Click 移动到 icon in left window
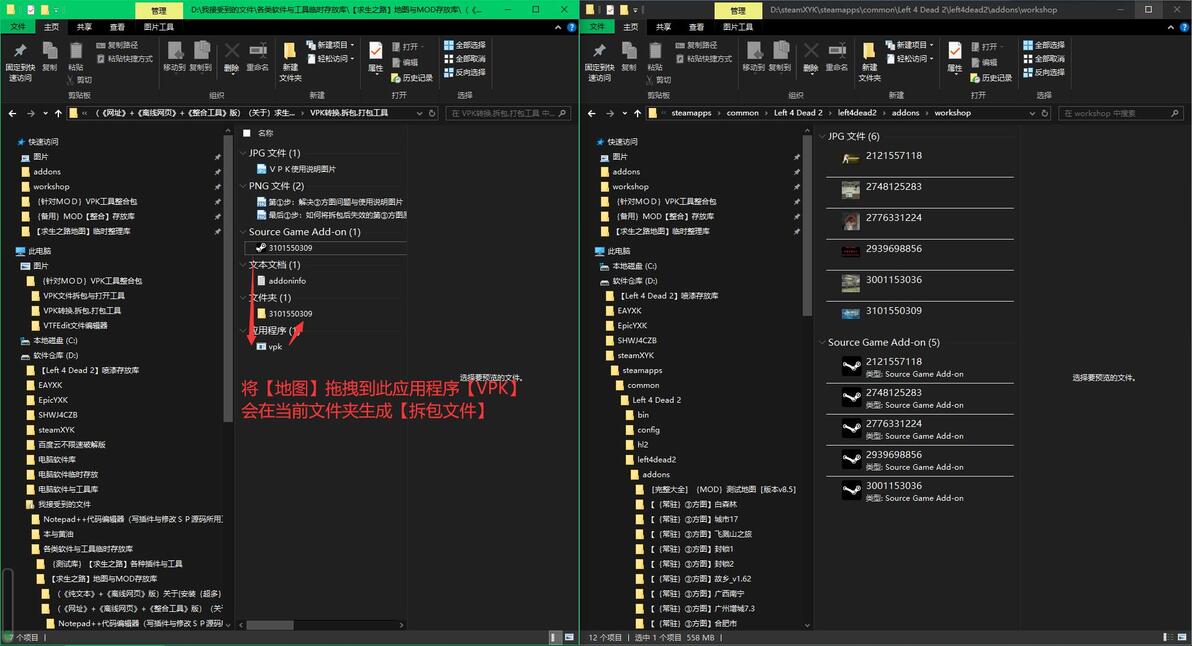1192x646 pixels. (174, 57)
